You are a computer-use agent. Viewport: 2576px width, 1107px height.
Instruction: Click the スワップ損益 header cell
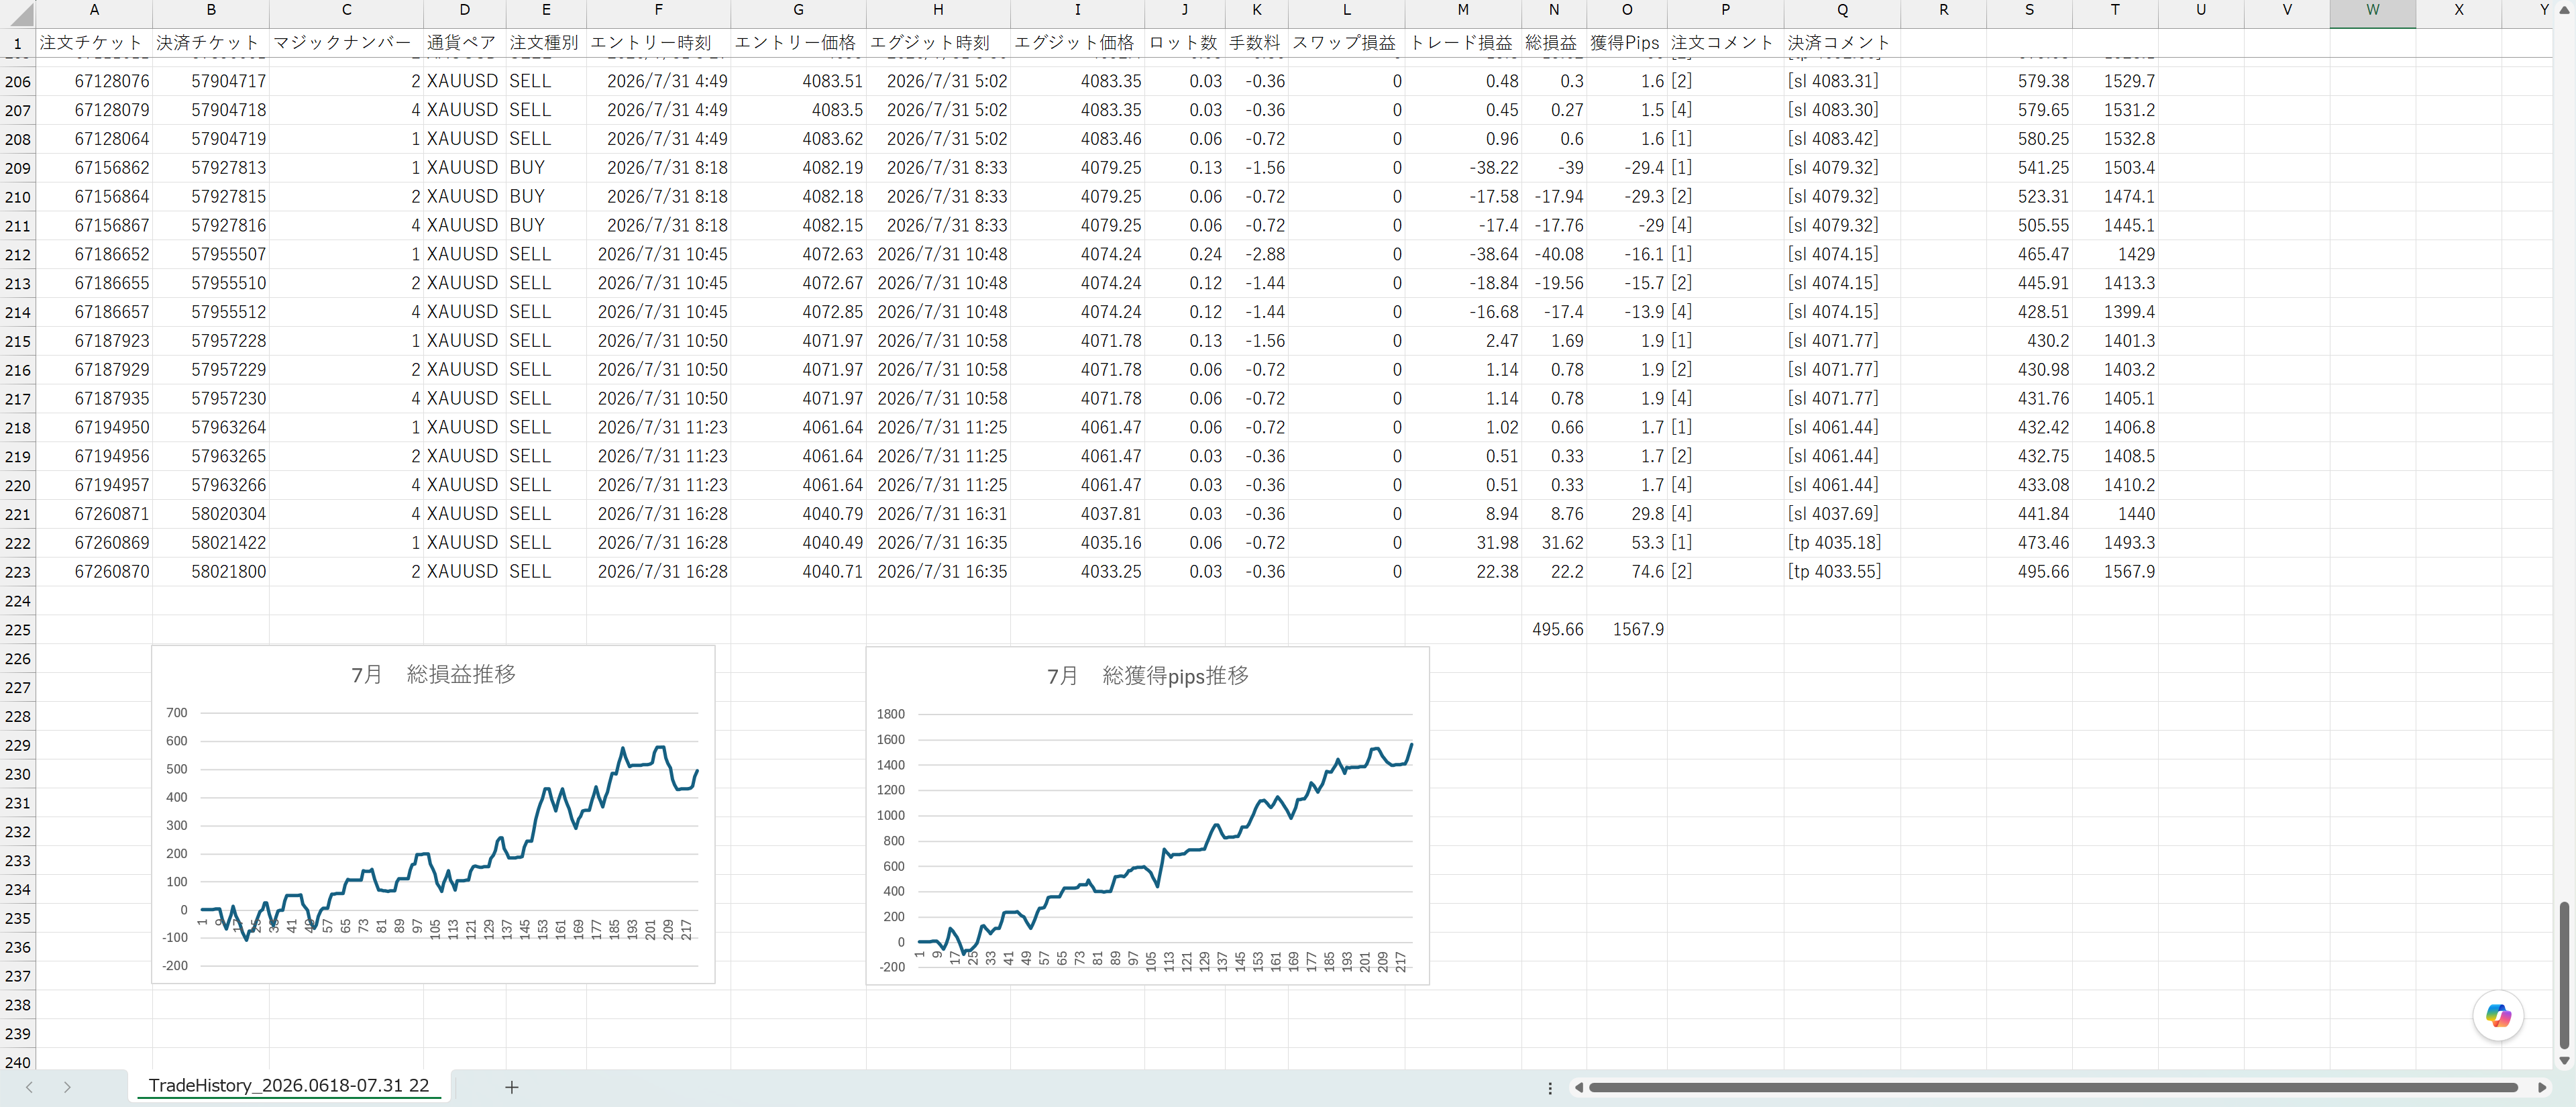click(x=1346, y=43)
